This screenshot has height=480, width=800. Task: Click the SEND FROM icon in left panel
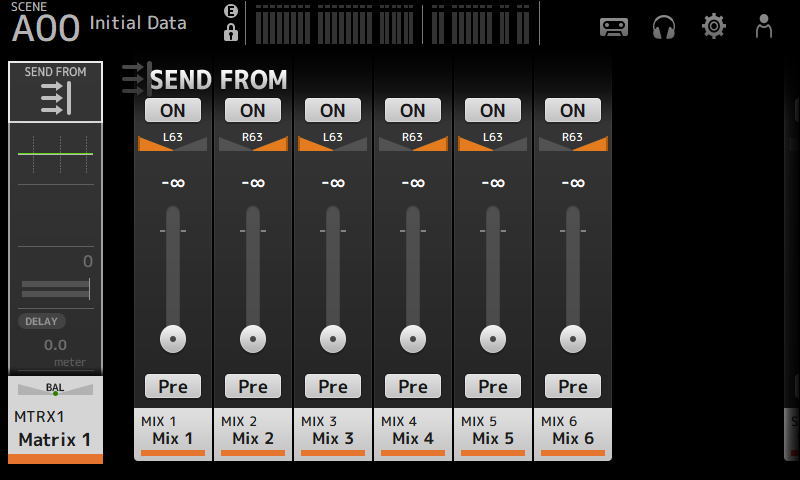click(55, 92)
